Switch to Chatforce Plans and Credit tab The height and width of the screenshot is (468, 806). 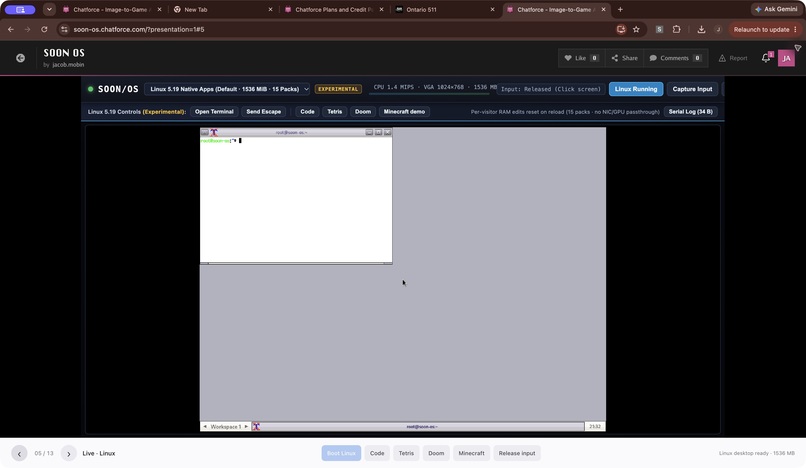(x=332, y=9)
